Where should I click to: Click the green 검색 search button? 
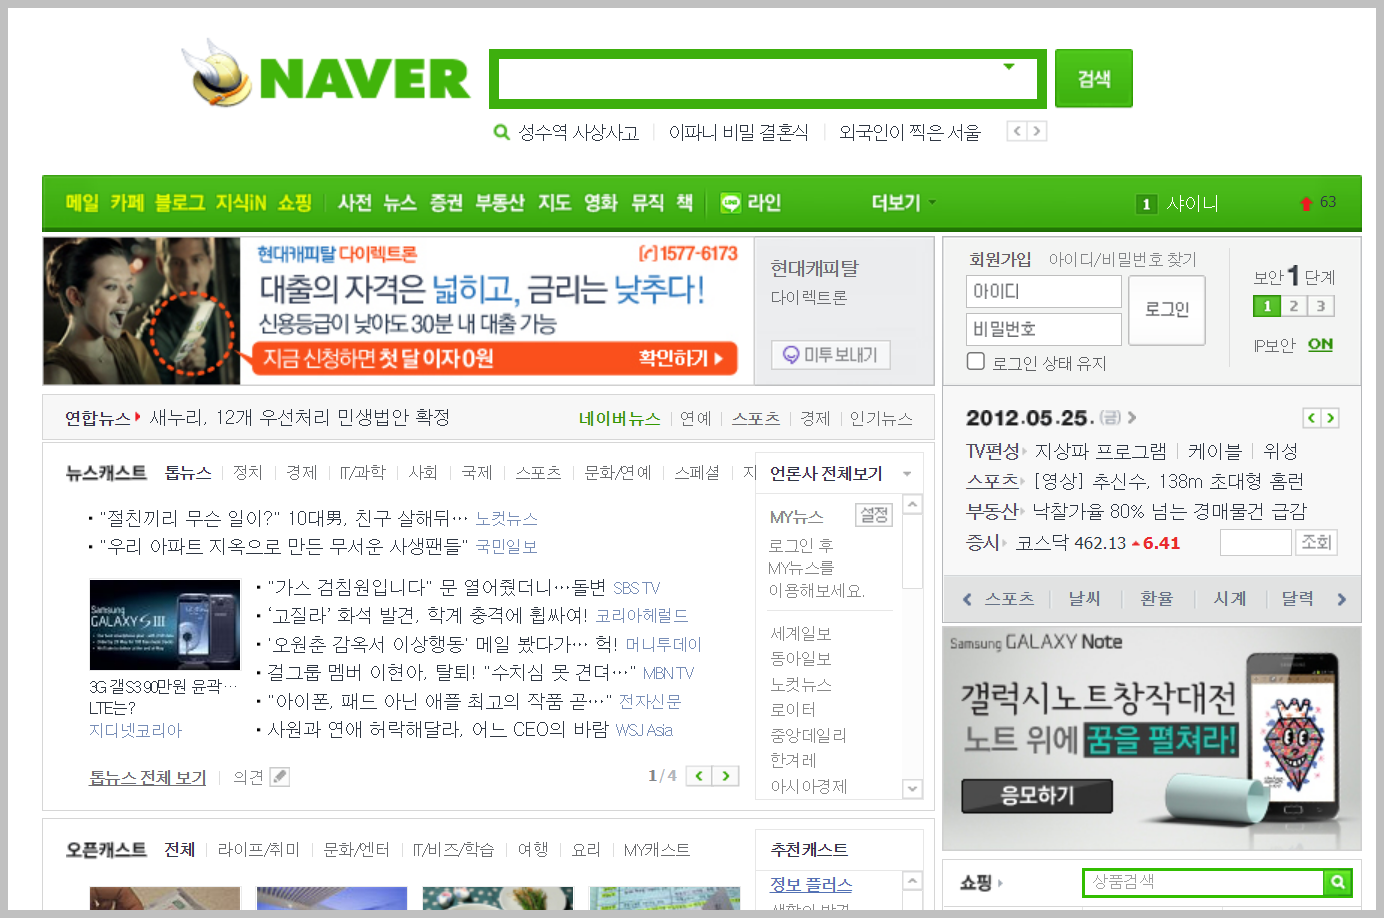(x=1094, y=78)
